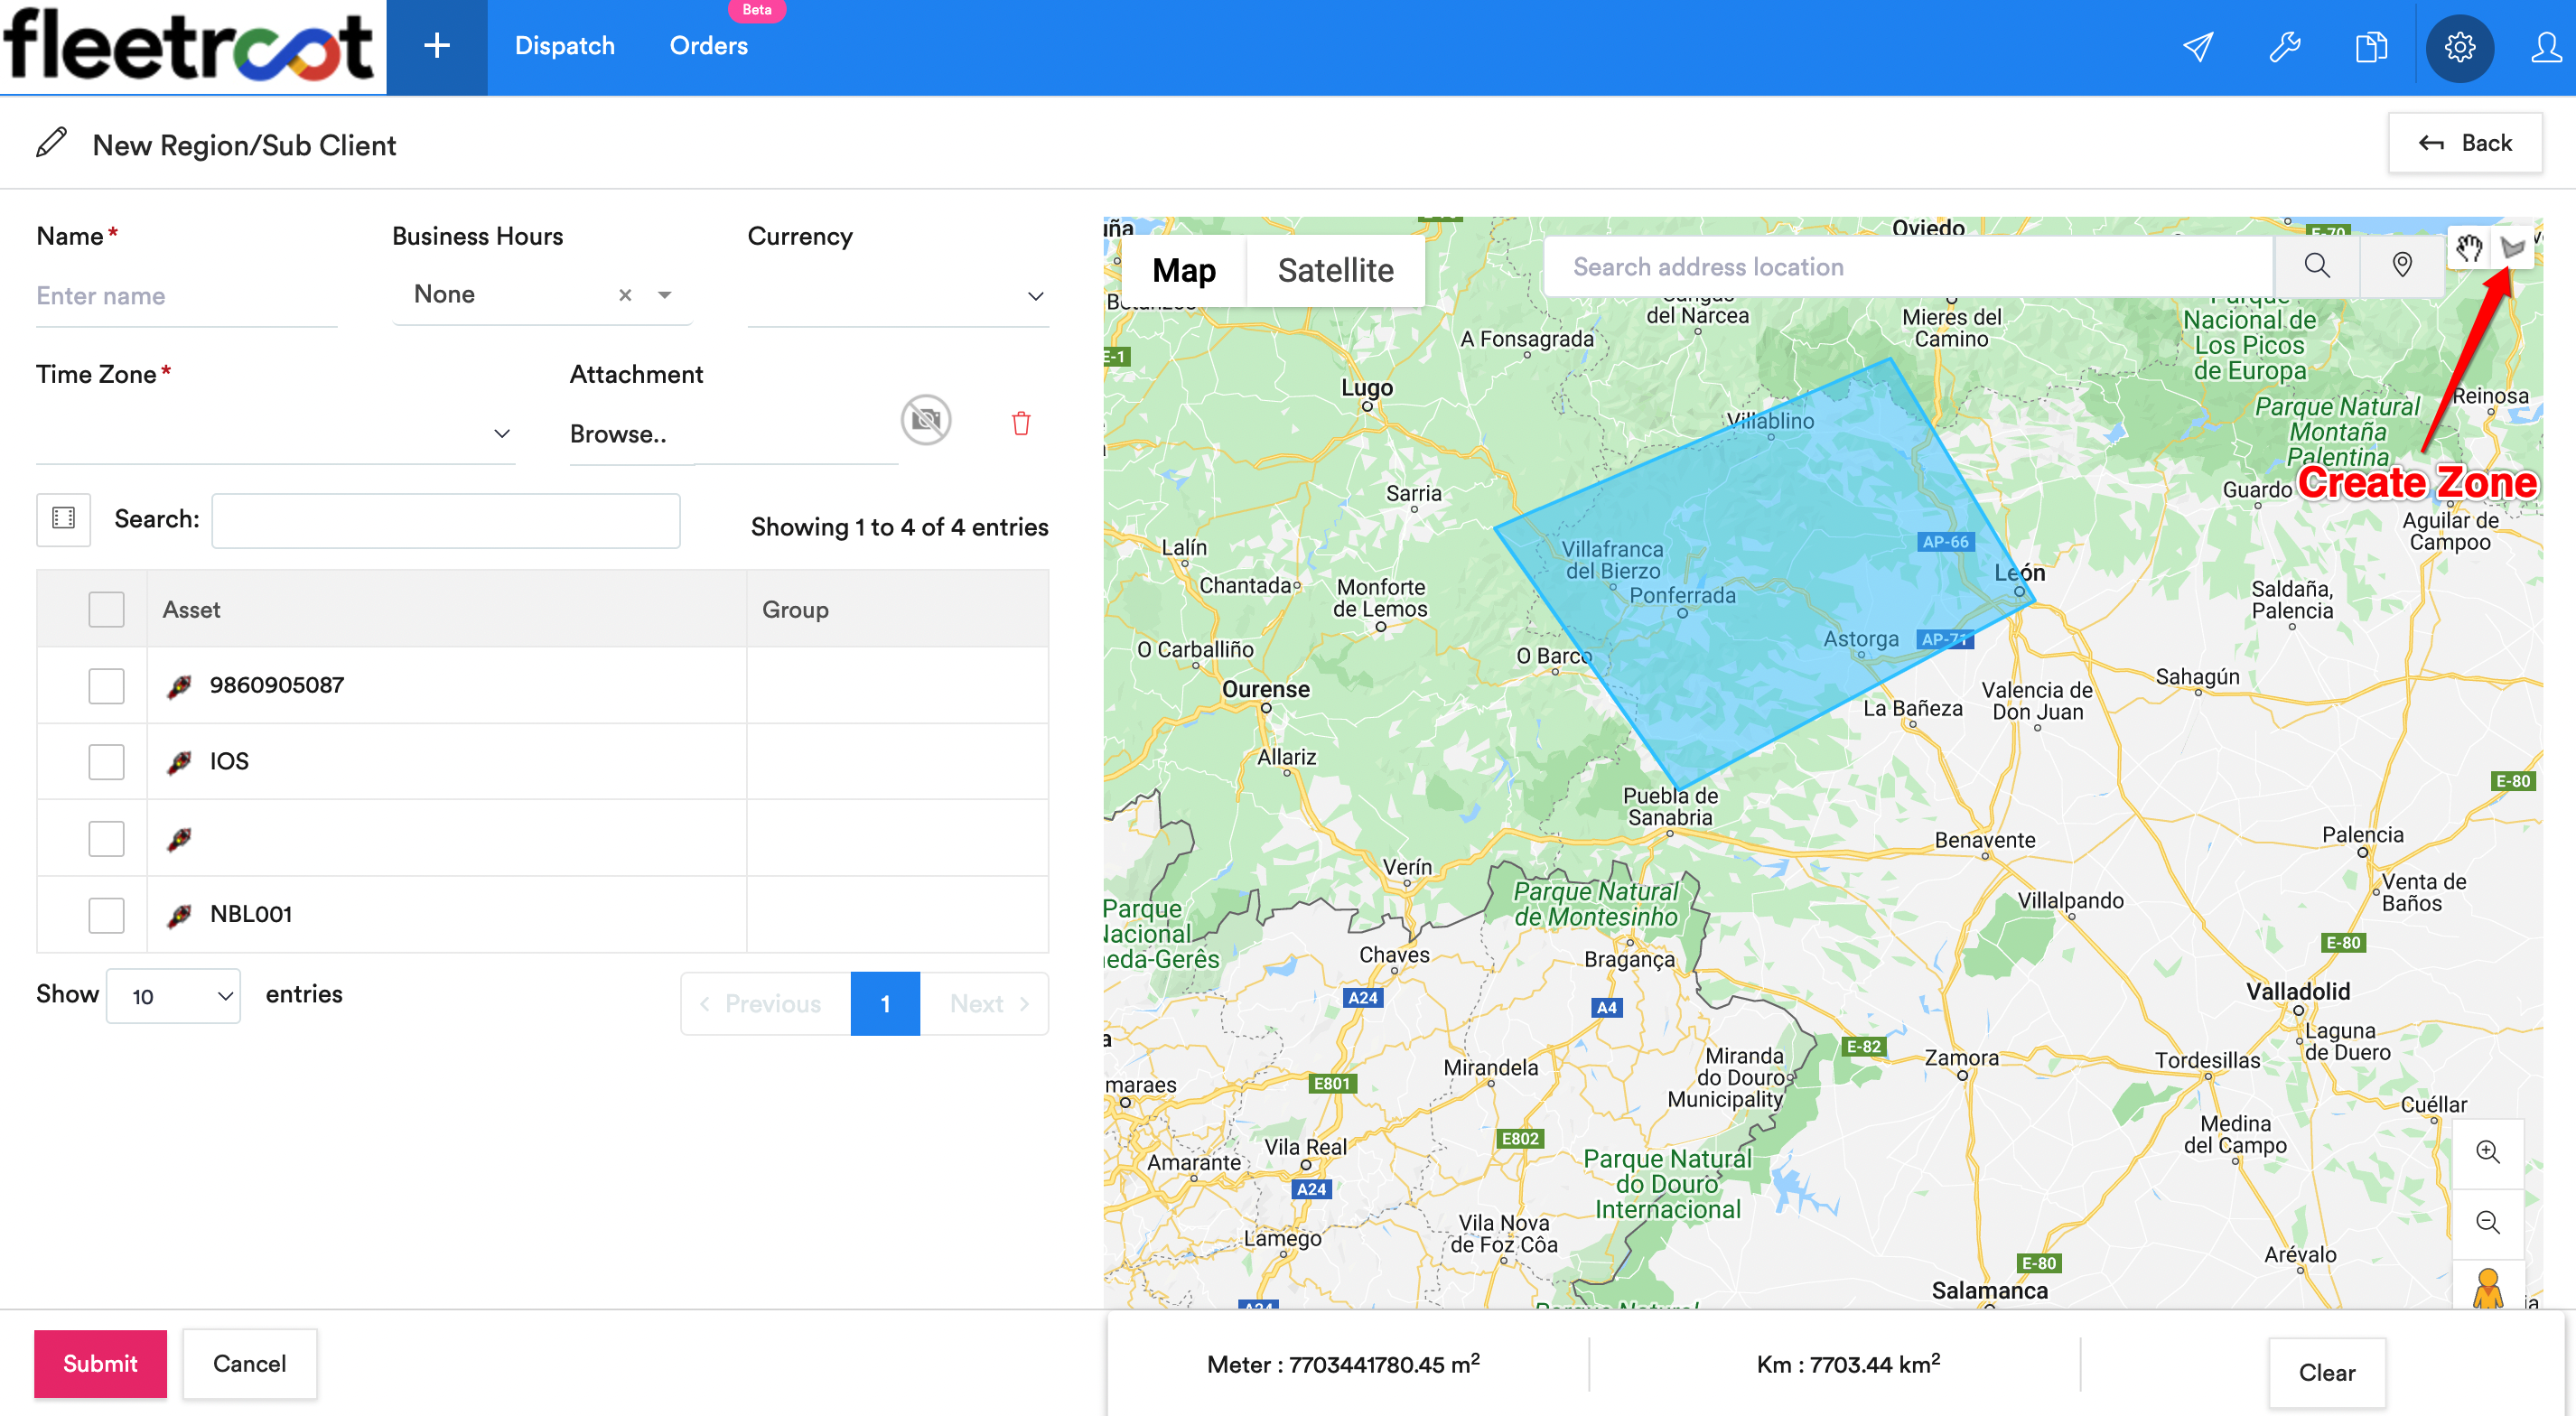Click the fleetroot logo

point(190,46)
